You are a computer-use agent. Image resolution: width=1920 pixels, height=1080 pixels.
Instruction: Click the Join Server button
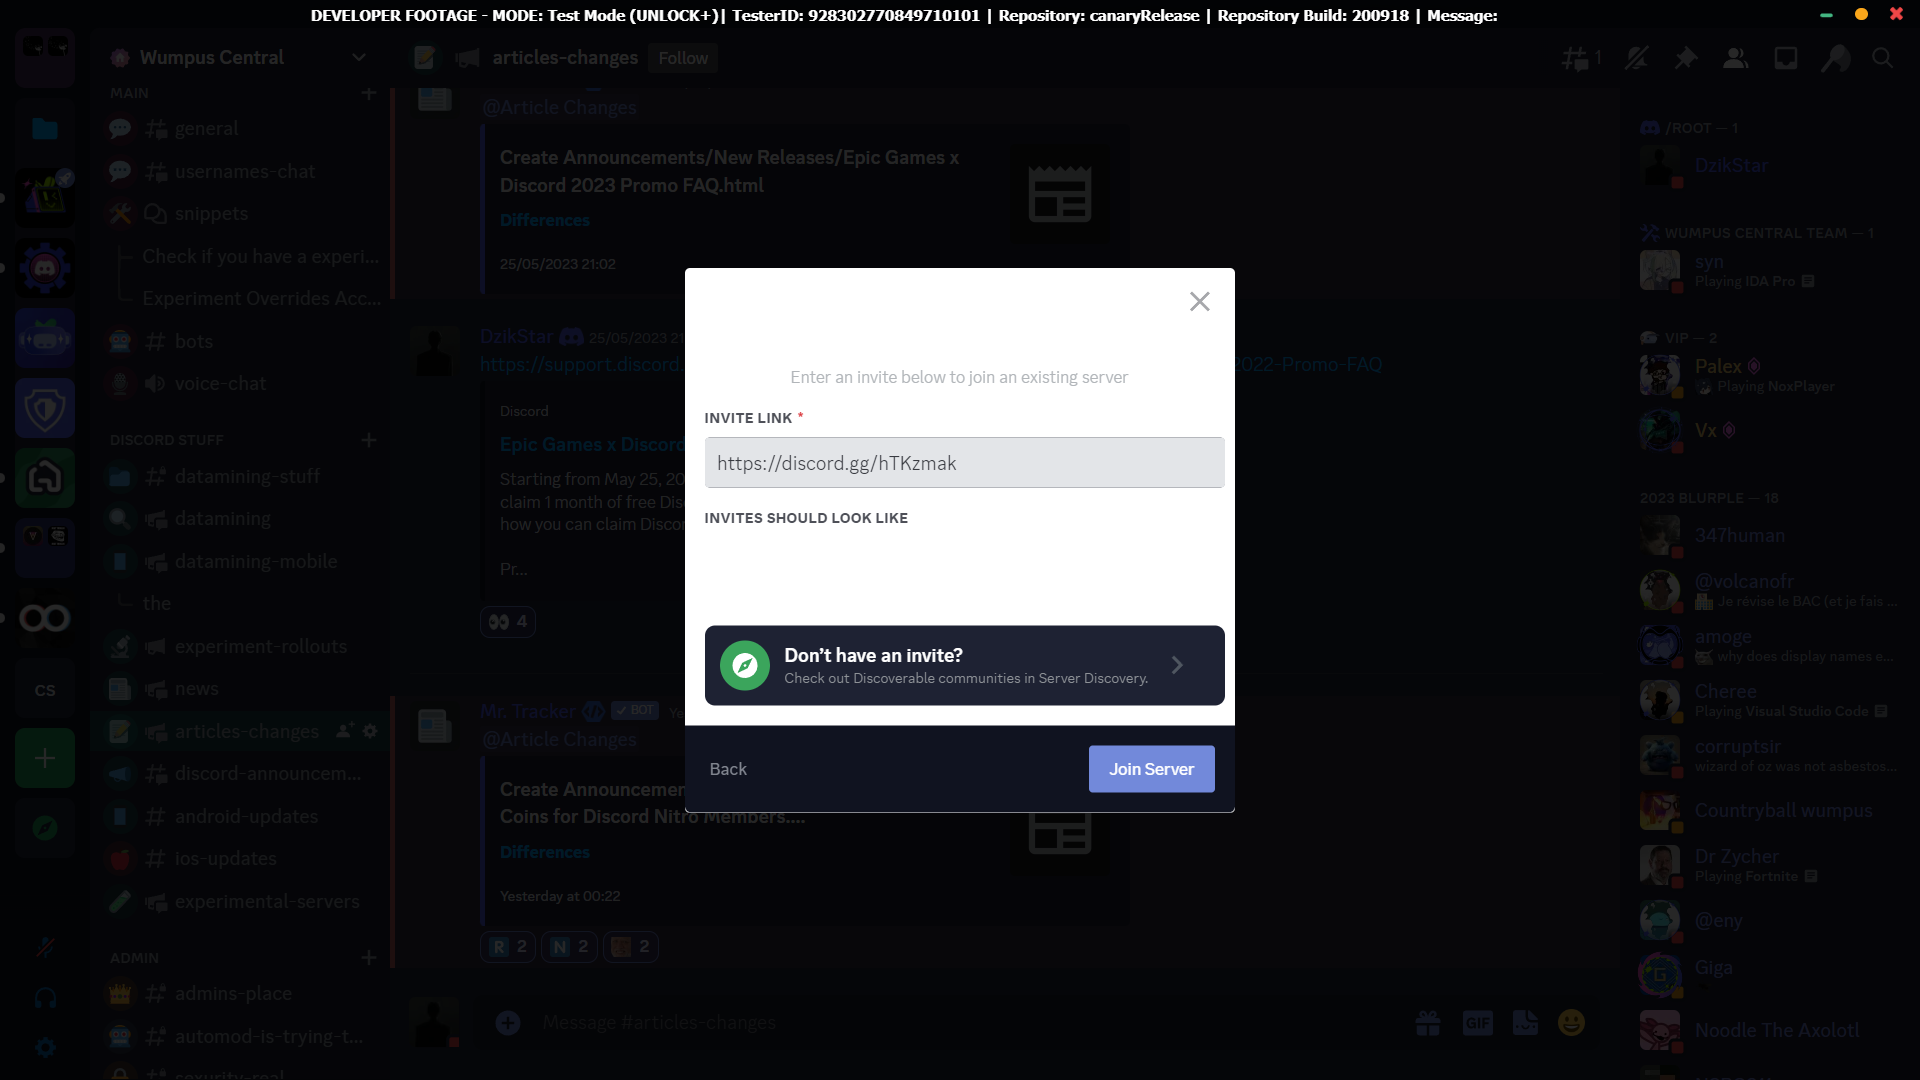coord(1151,768)
